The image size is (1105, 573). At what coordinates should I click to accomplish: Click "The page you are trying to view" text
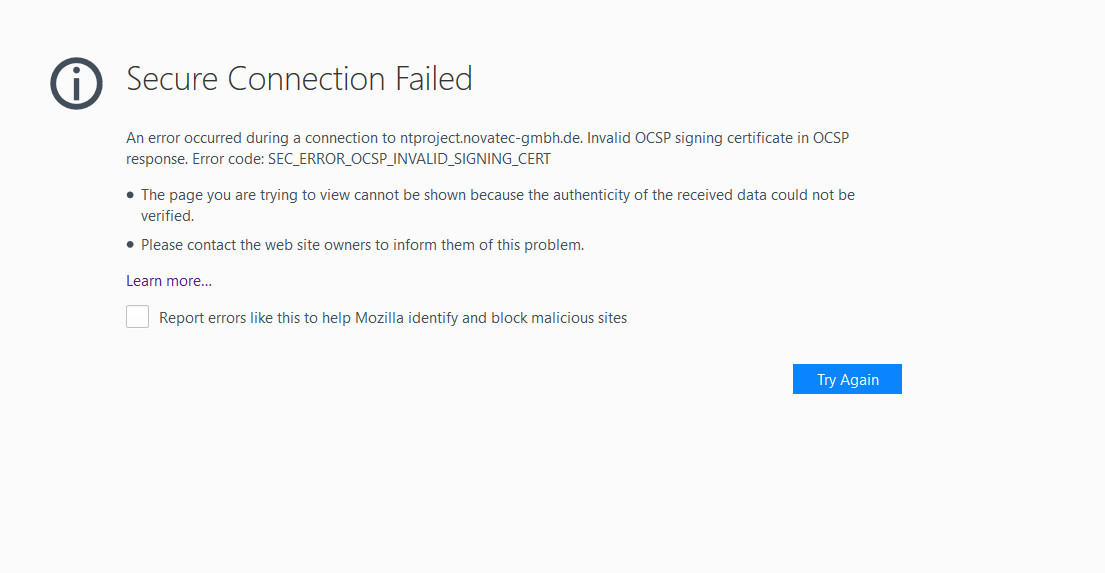tap(245, 195)
